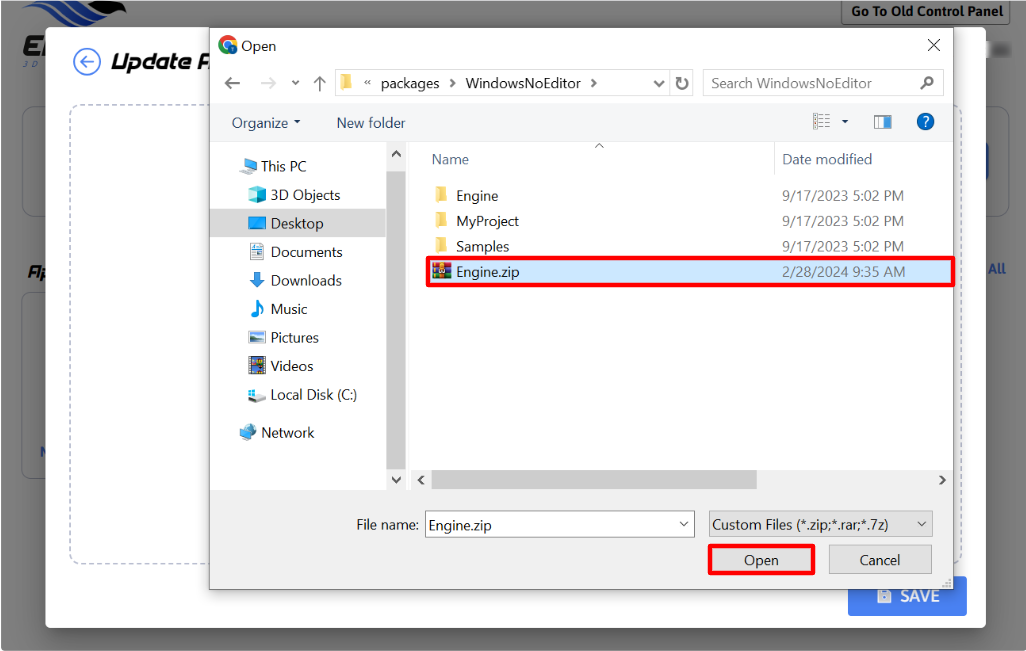Click the New folder toolbar button
This screenshot has width=1026, height=651.
pyautogui.click(x=371, y=123)
